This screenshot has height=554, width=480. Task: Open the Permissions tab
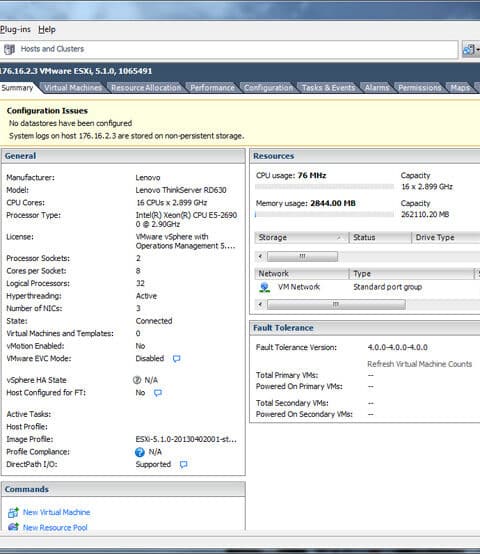[x=420, y=88]
